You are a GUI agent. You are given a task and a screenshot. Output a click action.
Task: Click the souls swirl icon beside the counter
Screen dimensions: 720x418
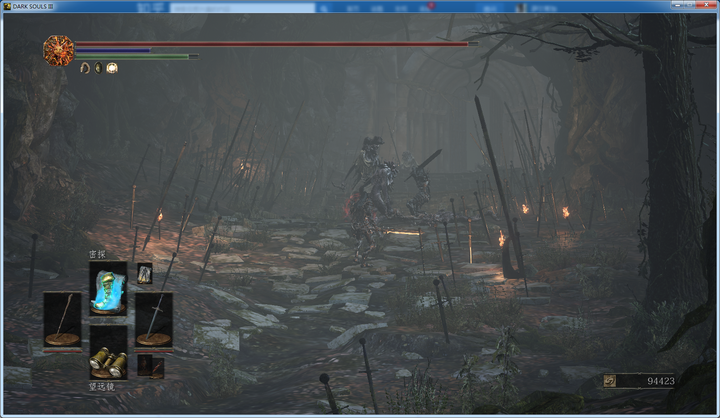coord(610,381)
